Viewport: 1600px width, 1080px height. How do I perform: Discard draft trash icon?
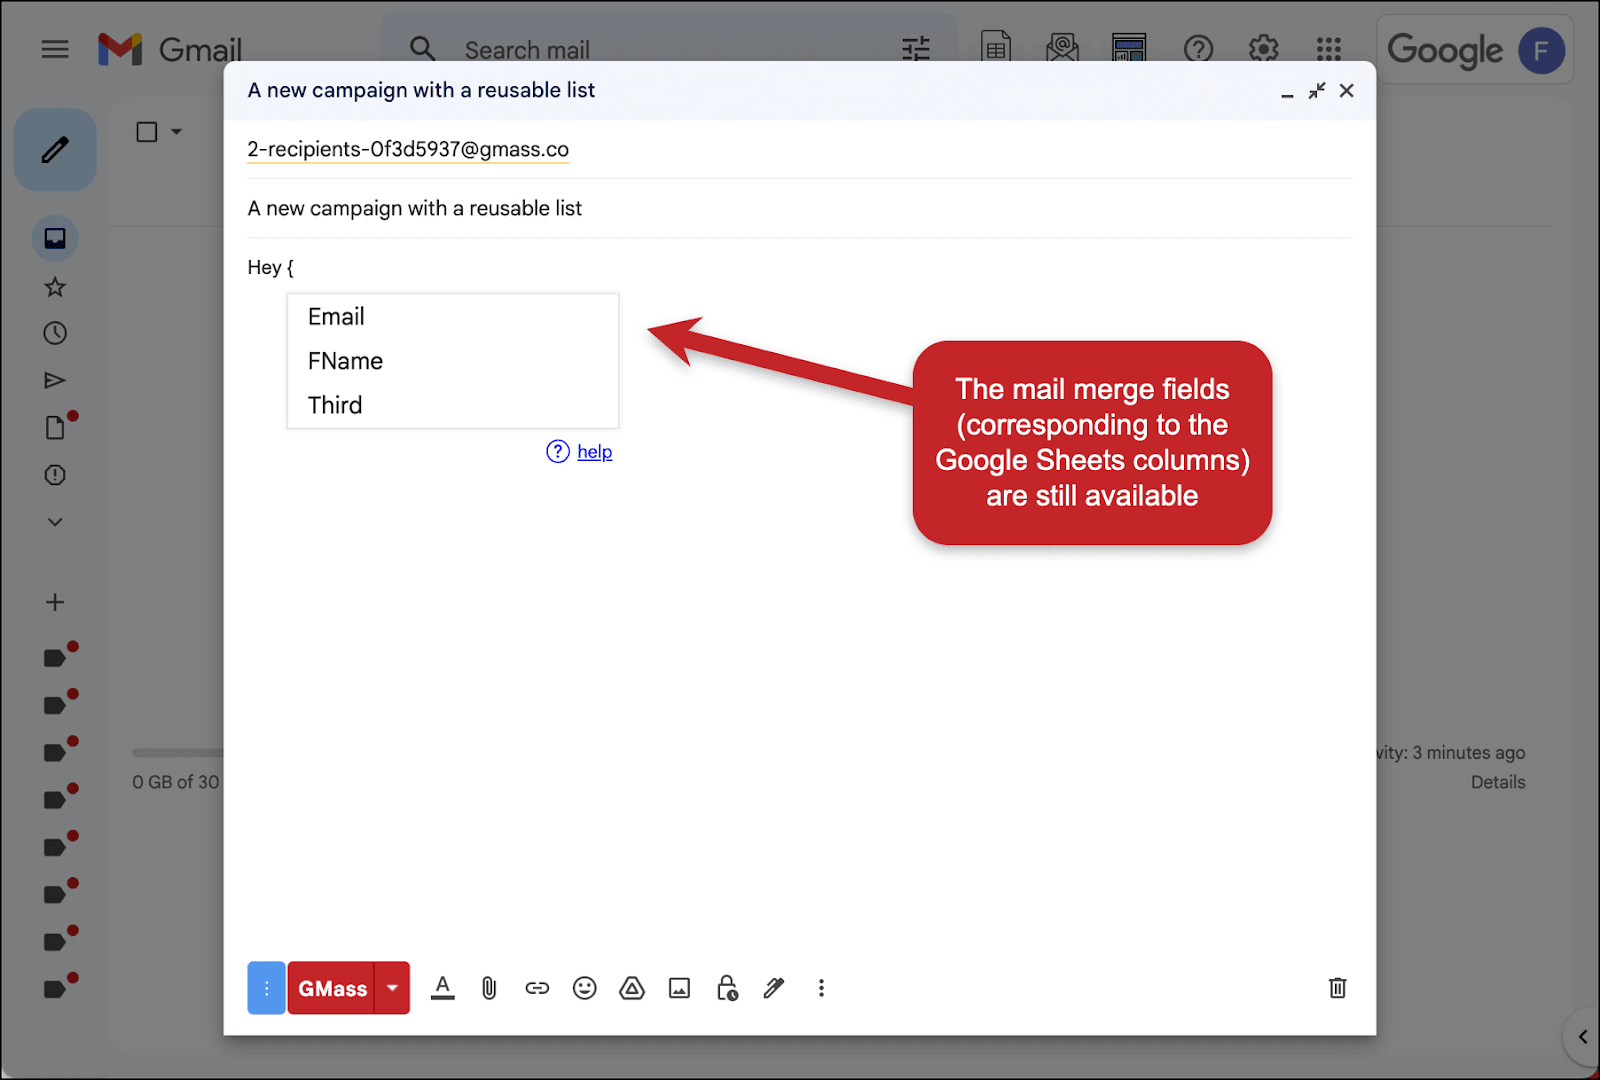click(x=1337, y=988)
